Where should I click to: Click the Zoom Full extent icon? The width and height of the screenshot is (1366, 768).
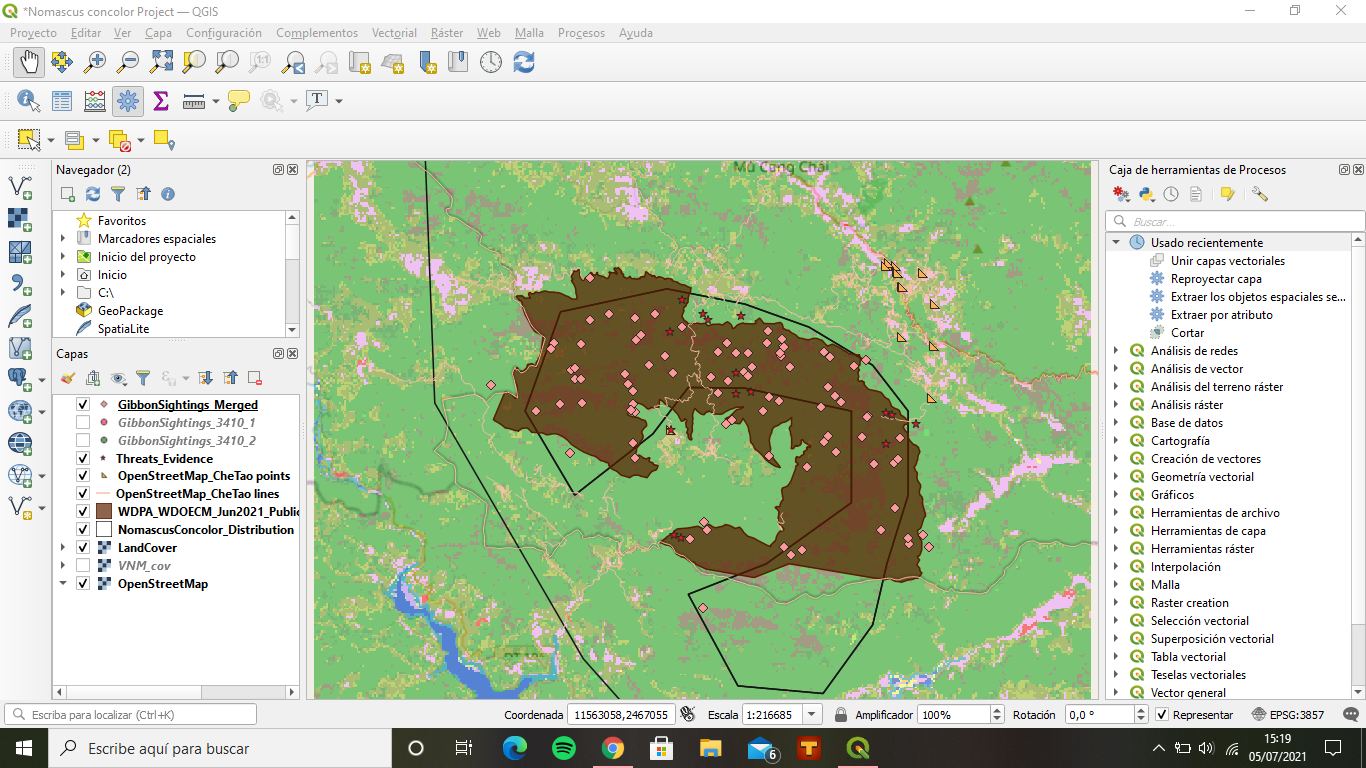161,62
